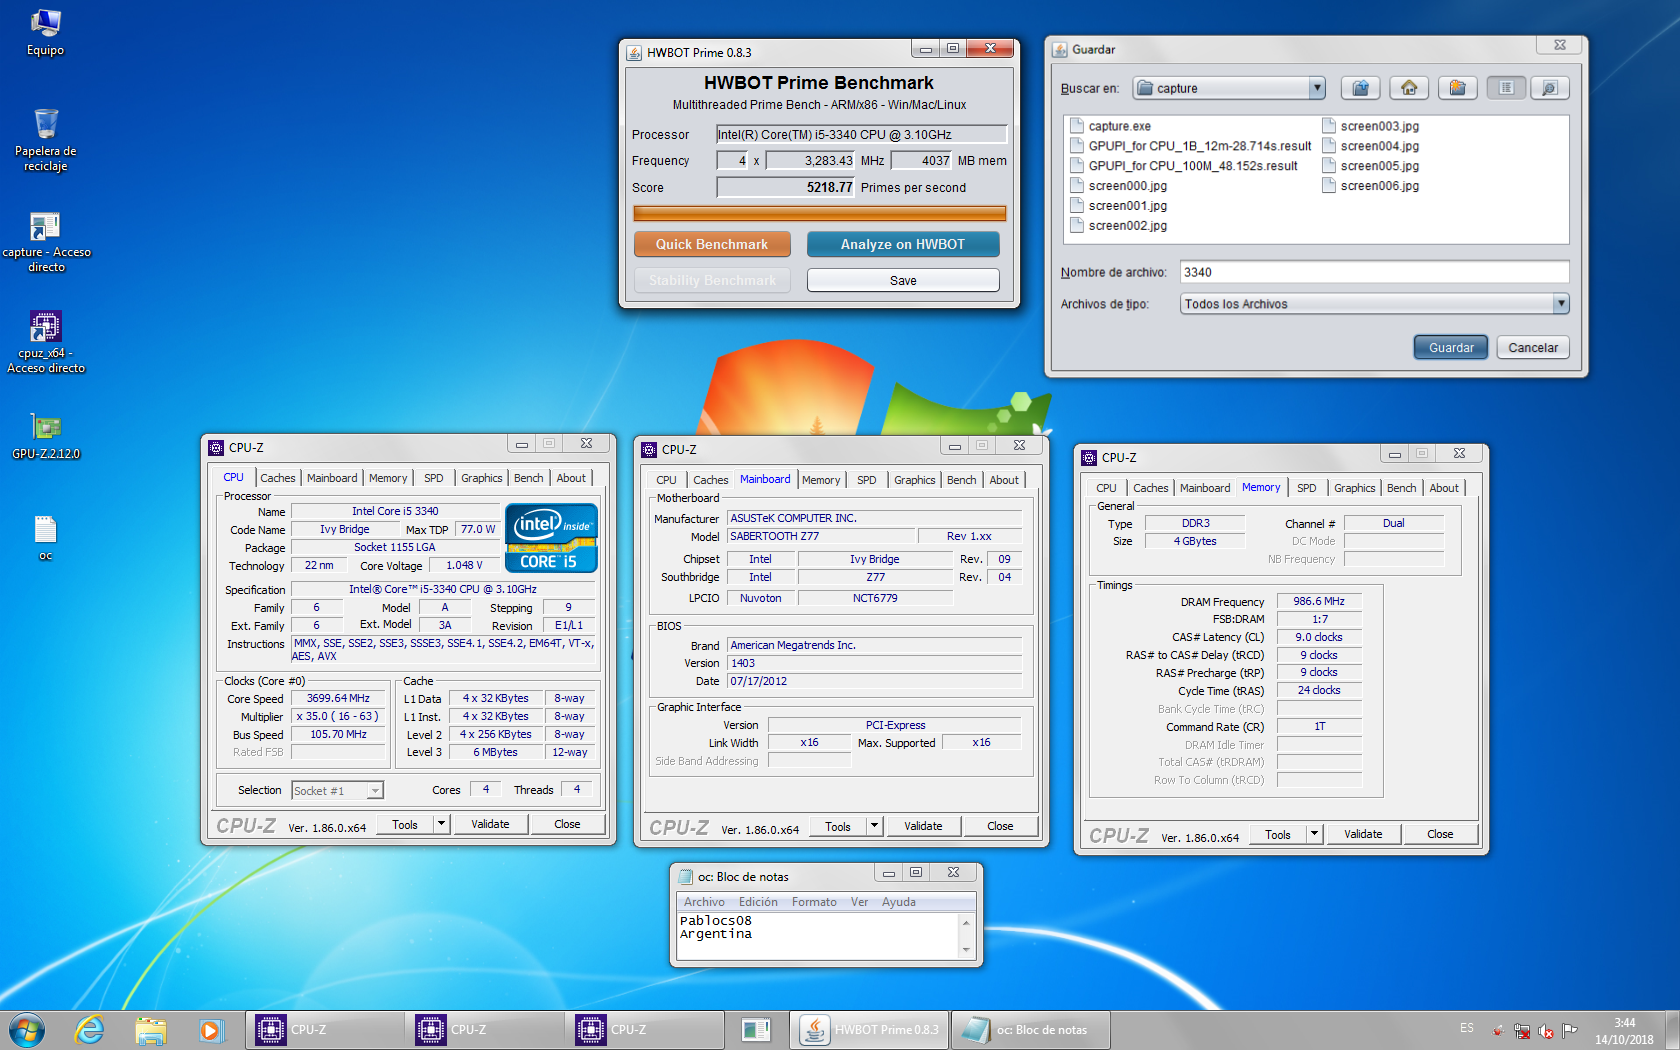Screen dimensions: 1680x1050
Task: Switch to details view in Guardar dialog
Action: (x=1549, y=88)
